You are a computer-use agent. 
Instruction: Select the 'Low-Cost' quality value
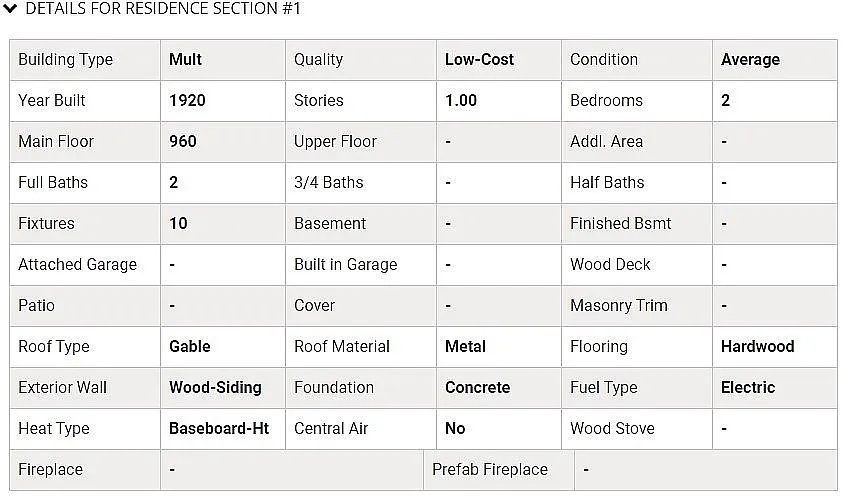479,59
